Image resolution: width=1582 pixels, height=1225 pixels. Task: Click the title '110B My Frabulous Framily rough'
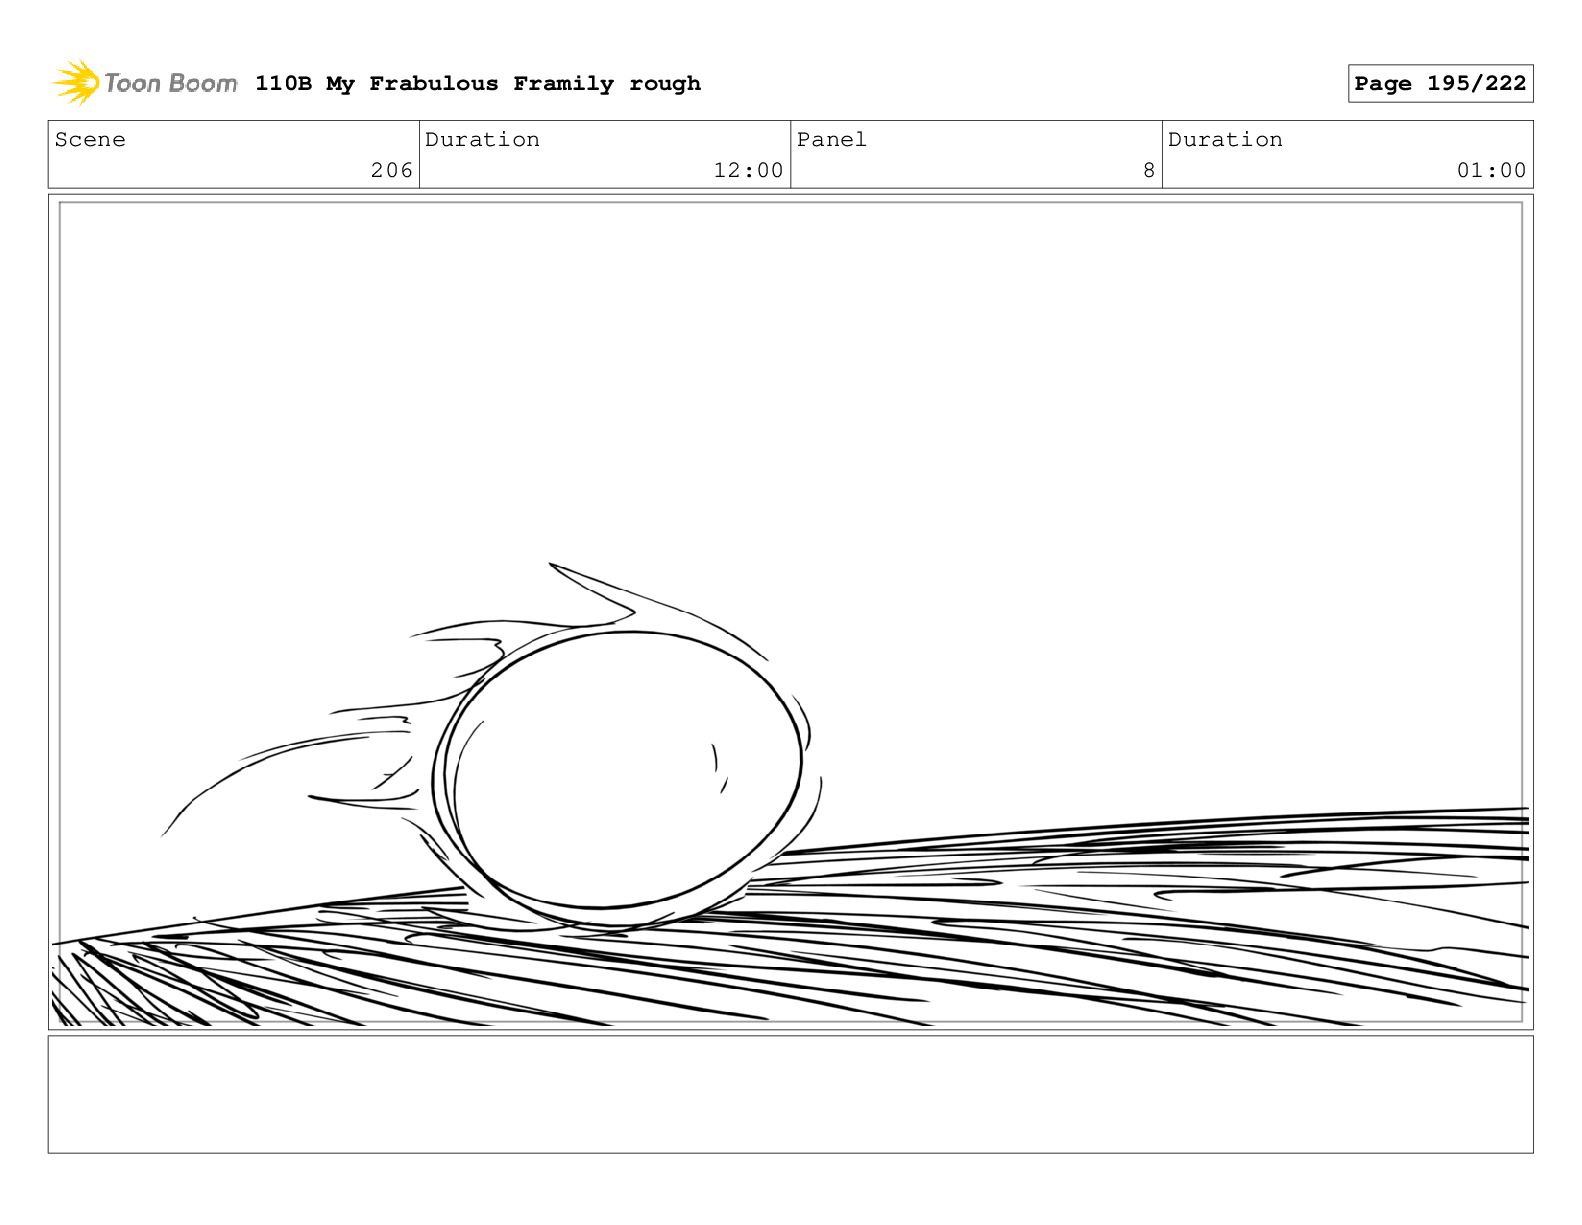coord(478,84)
